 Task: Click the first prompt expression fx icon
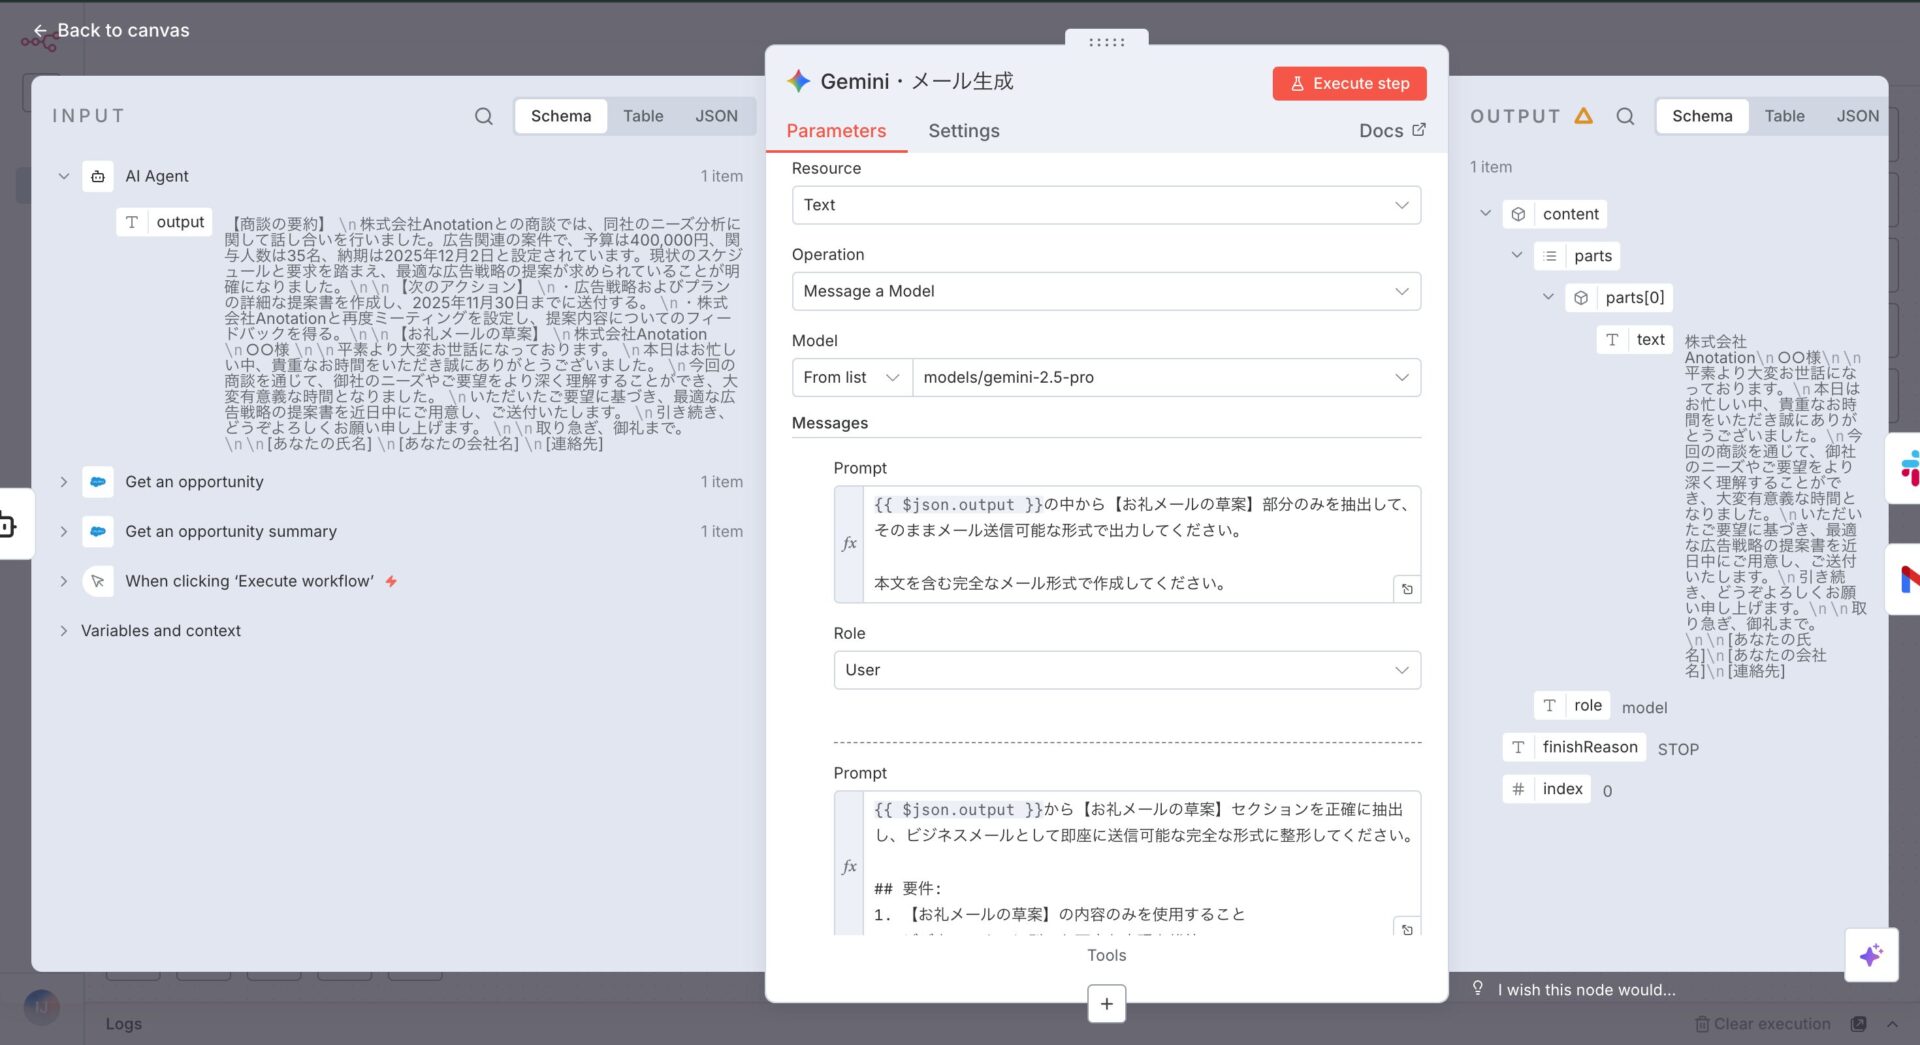(849, 544)
